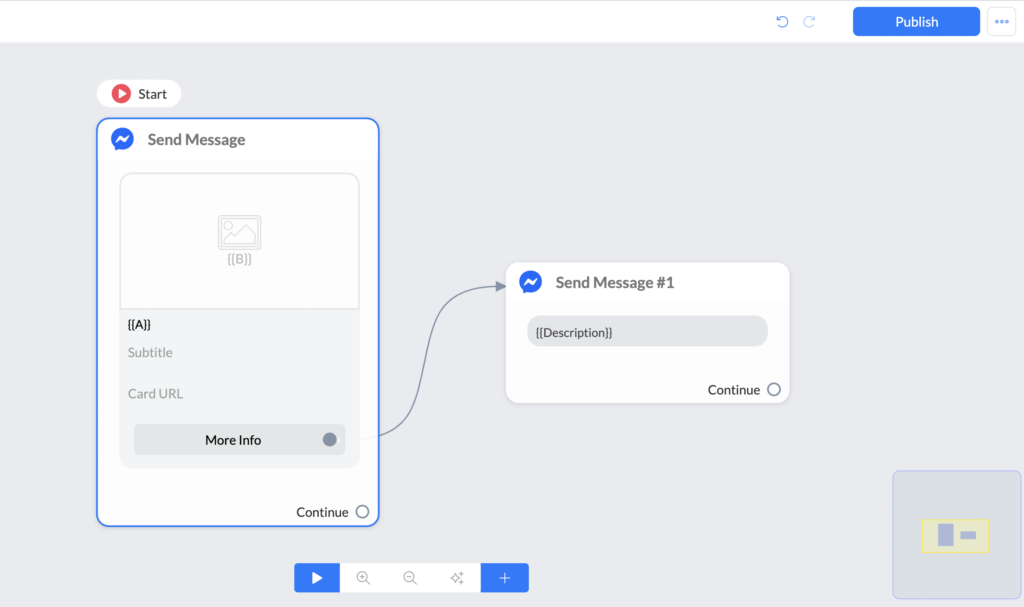The image size is (1024, 607).
Task: Click the undo arrow icon
Action: (x=782, y=21)
